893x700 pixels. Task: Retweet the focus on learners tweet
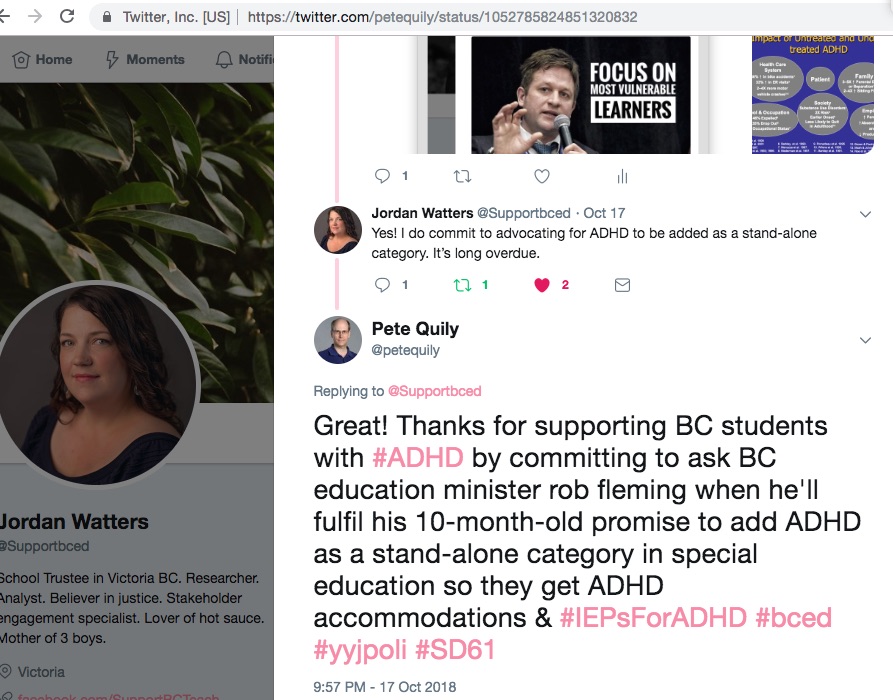(462, 177)
